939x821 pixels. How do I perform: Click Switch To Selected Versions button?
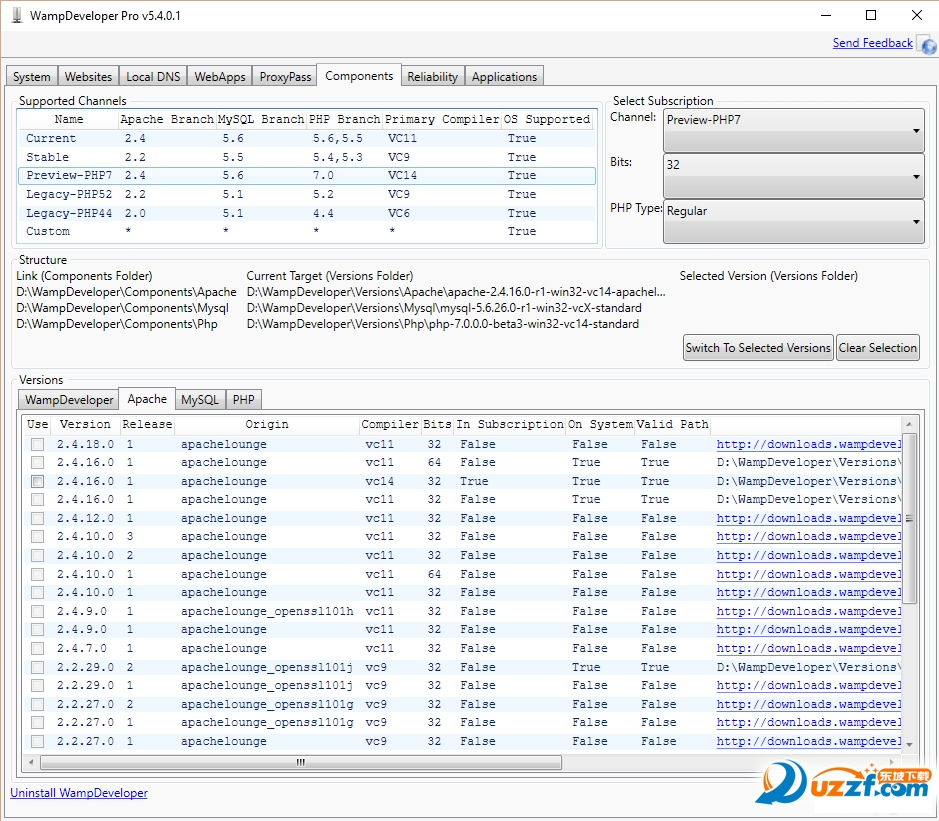(x=758, y=348)
